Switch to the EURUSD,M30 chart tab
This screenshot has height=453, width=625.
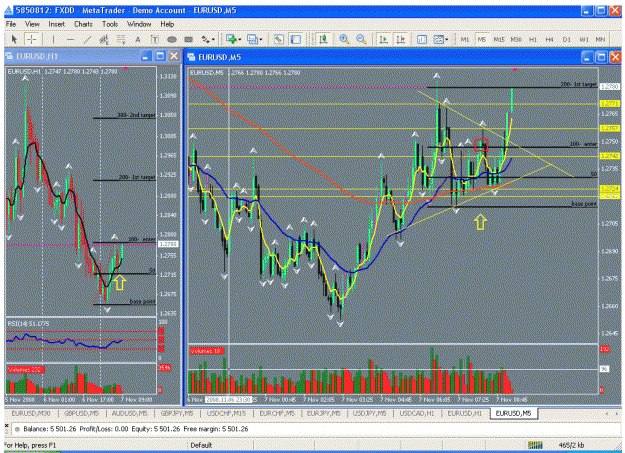tap(31, 414)
